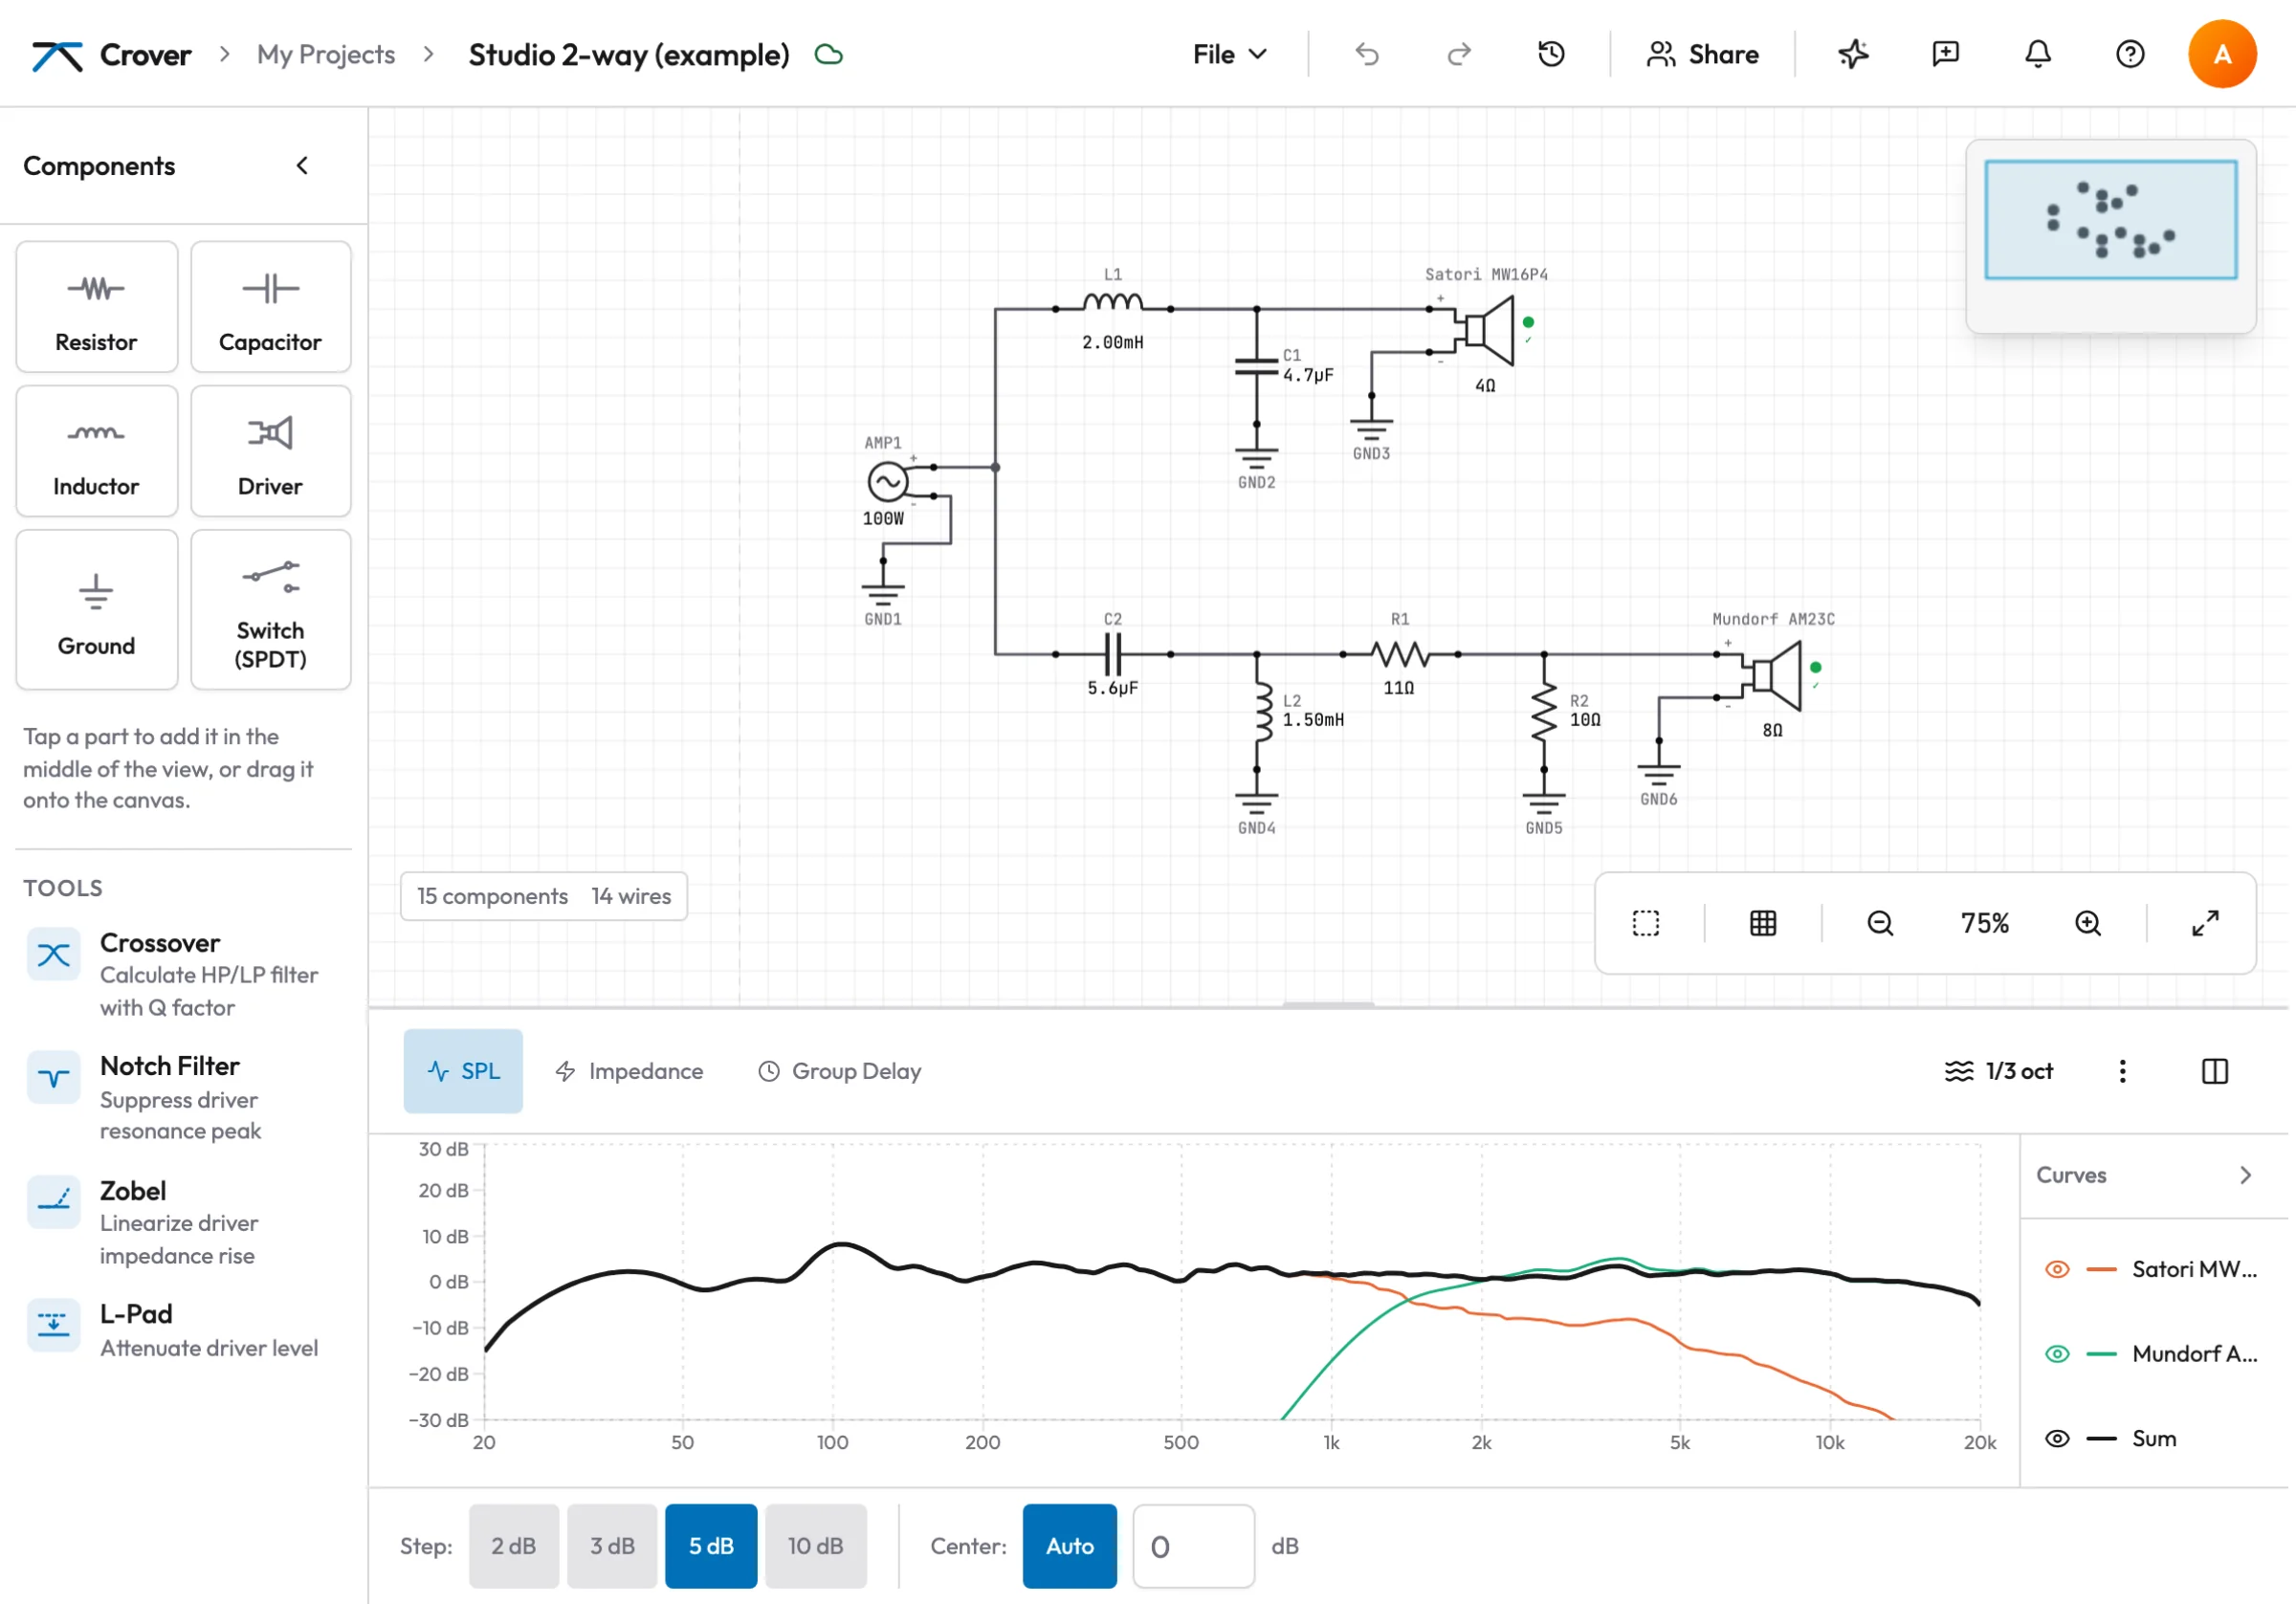
Task: Toggle Sum curve visibility
Action: pos(2057,1439)
